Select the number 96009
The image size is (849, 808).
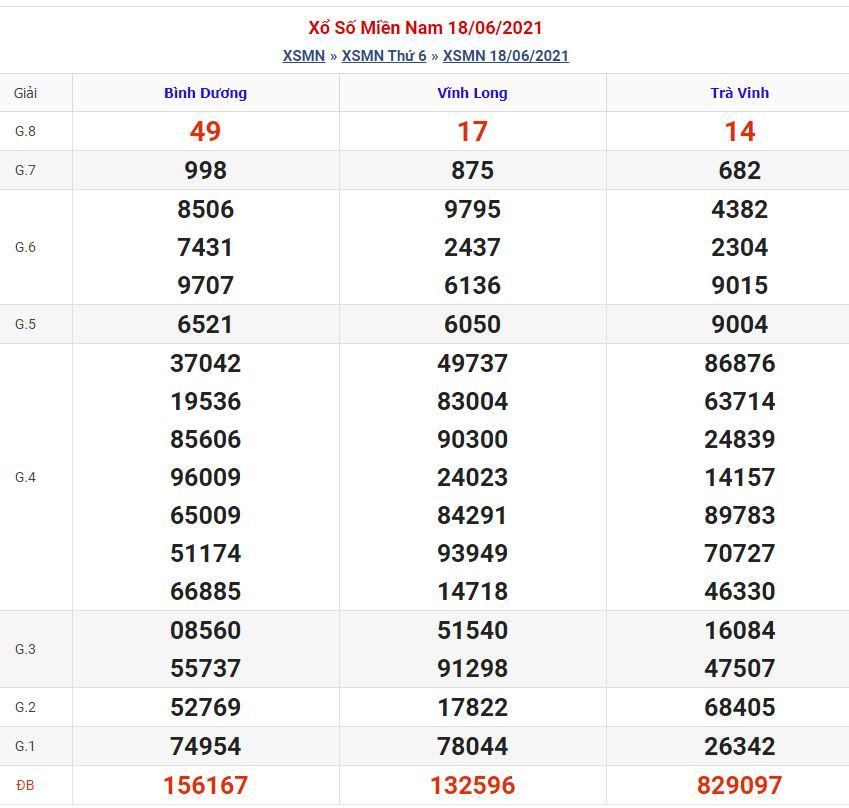click(205, 477)
